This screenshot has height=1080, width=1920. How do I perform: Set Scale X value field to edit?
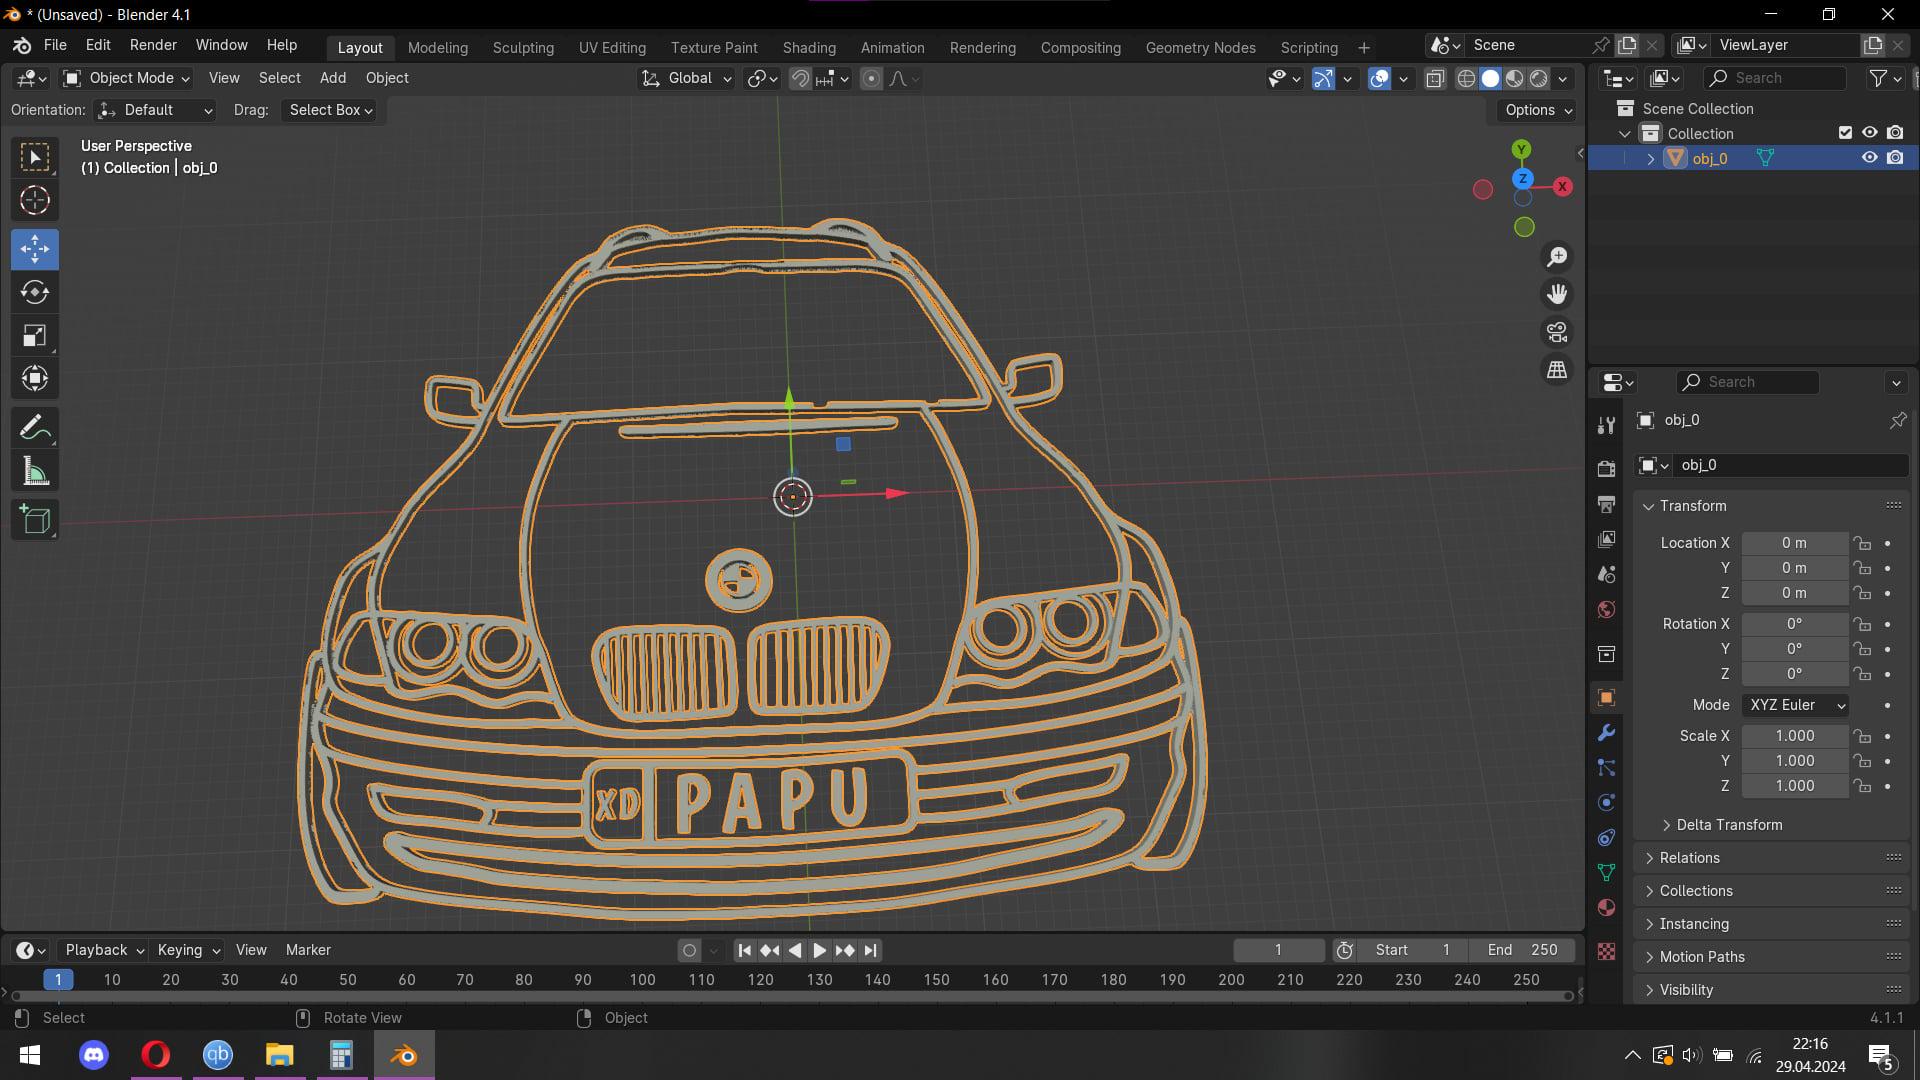click(1794, 735)
